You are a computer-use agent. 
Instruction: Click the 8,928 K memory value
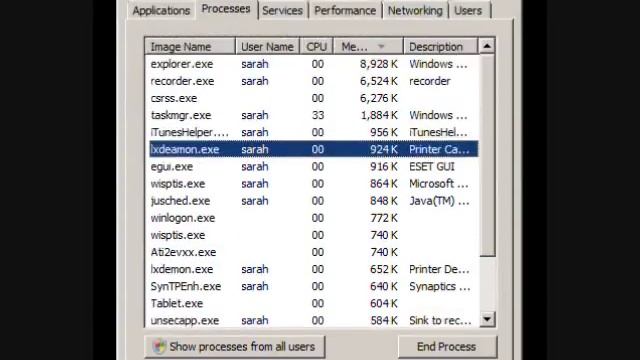379,64
